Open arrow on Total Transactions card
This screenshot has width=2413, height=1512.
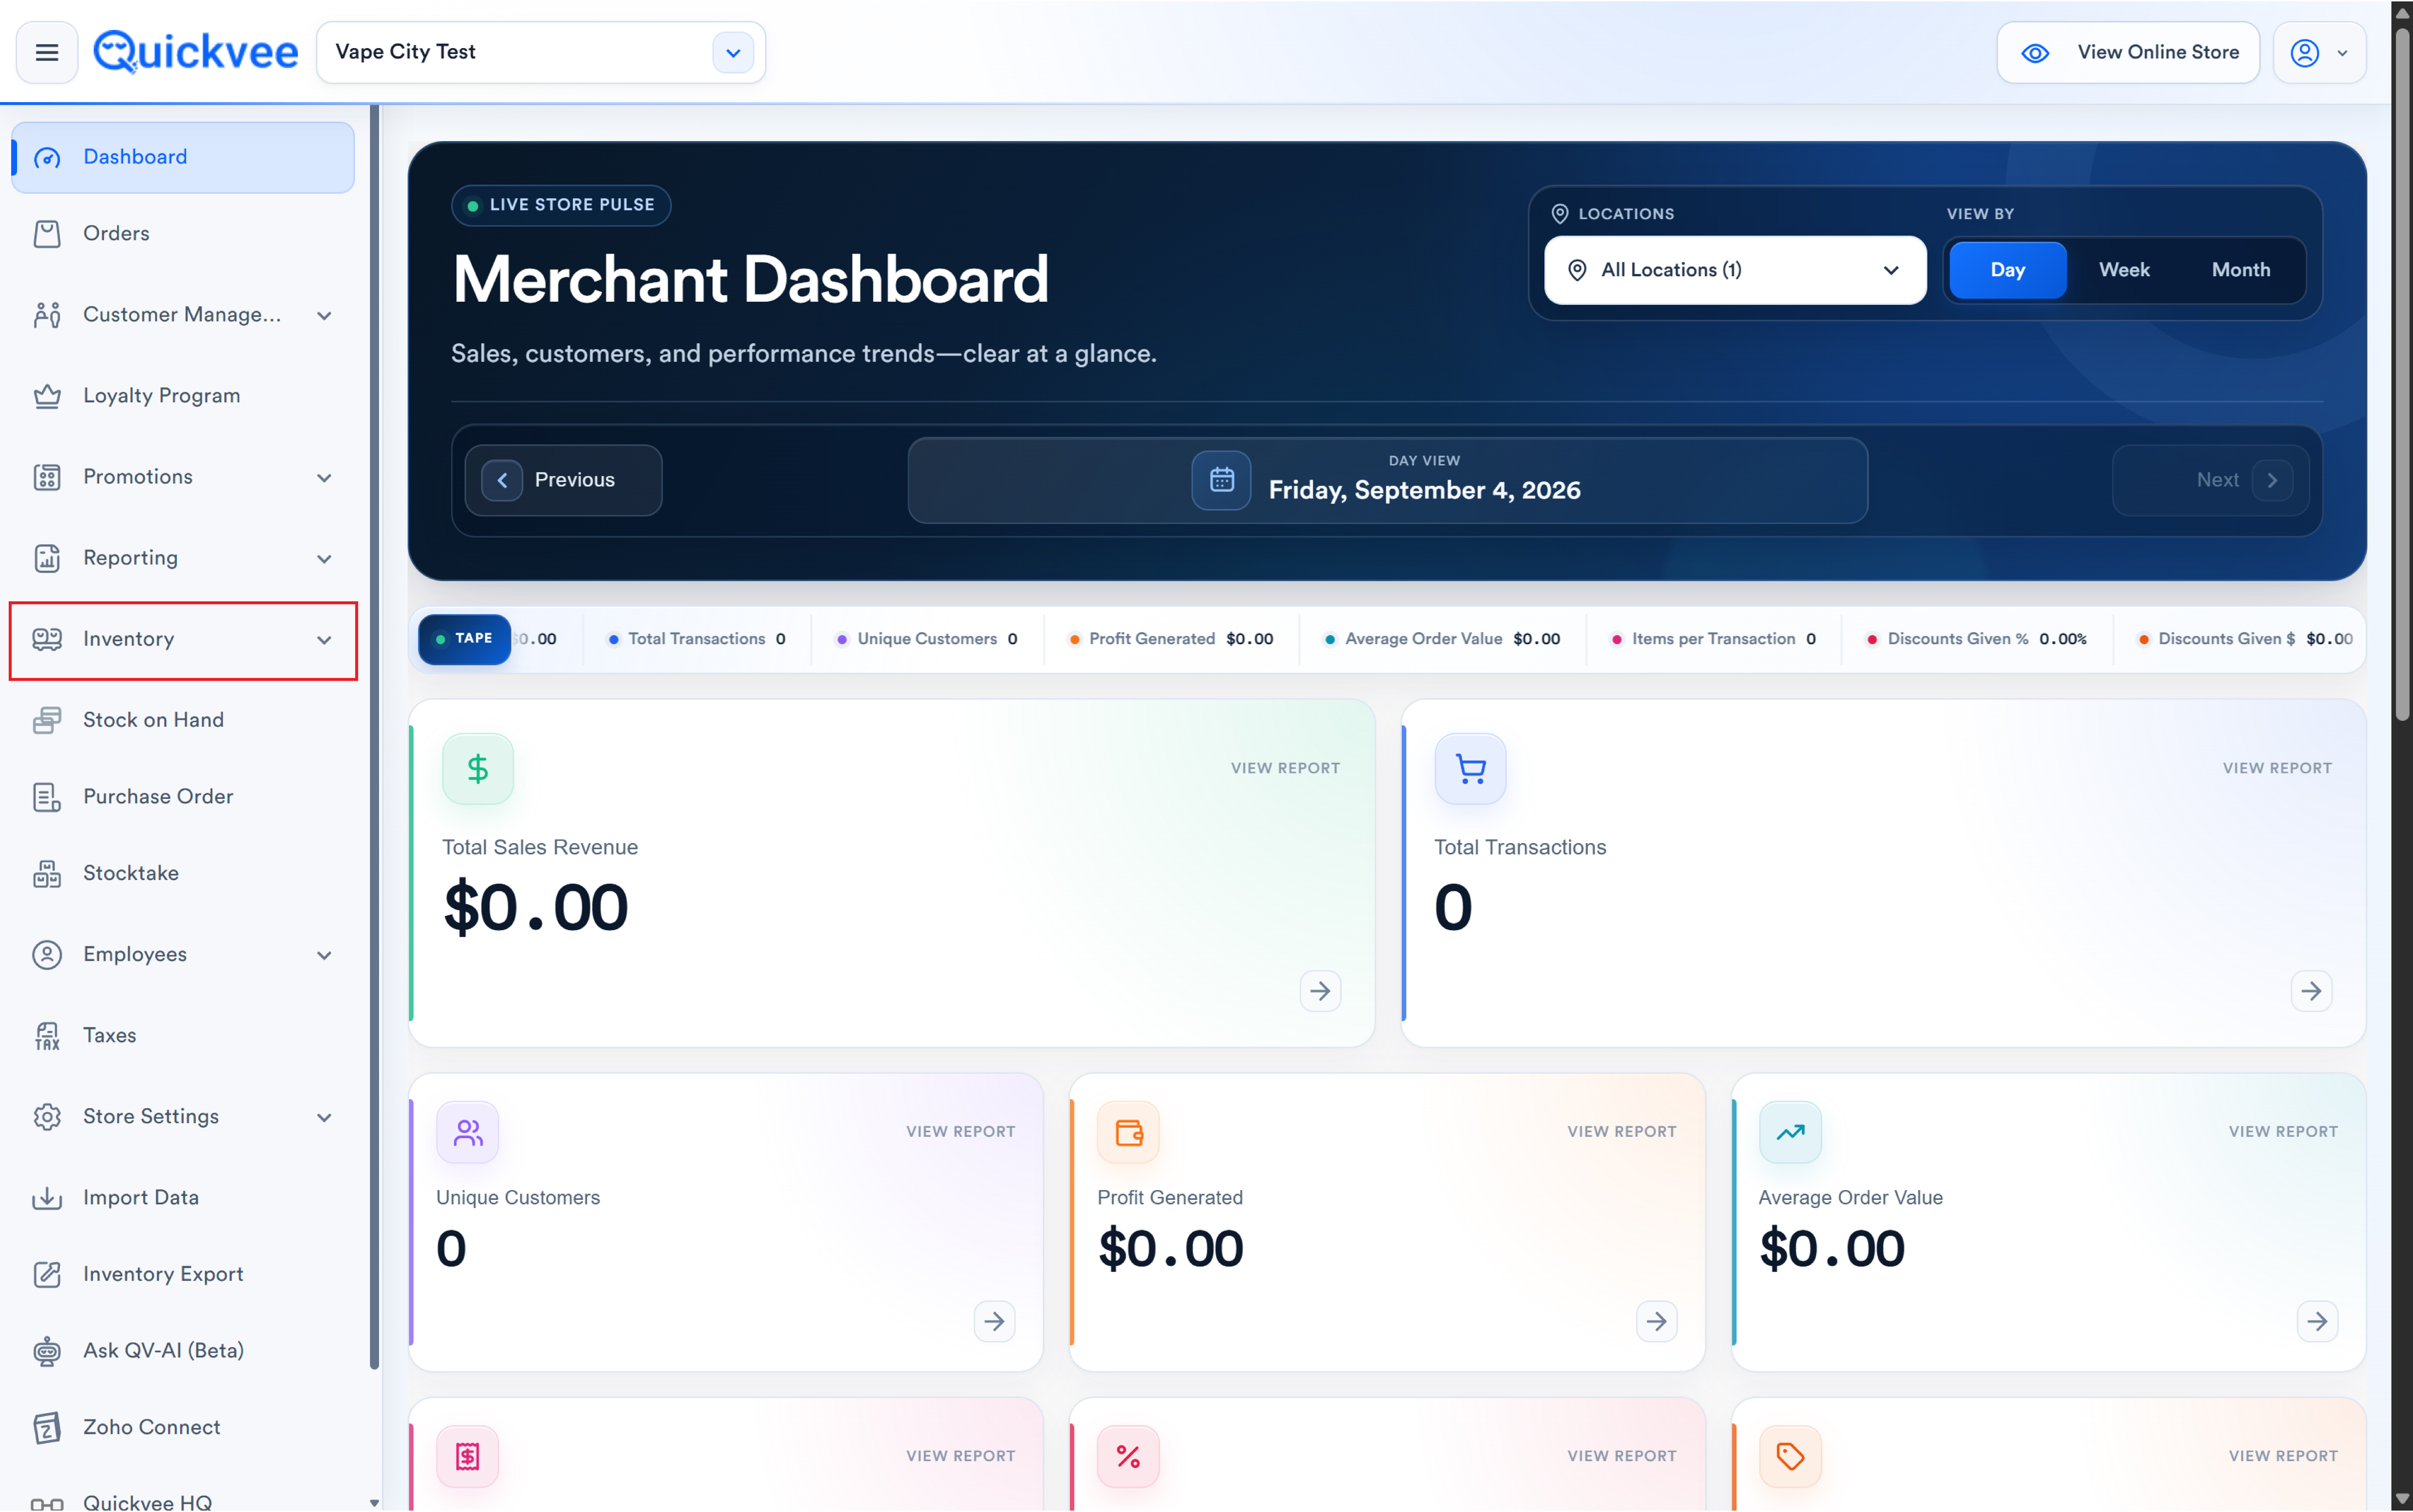click(x=2311, y=991)
